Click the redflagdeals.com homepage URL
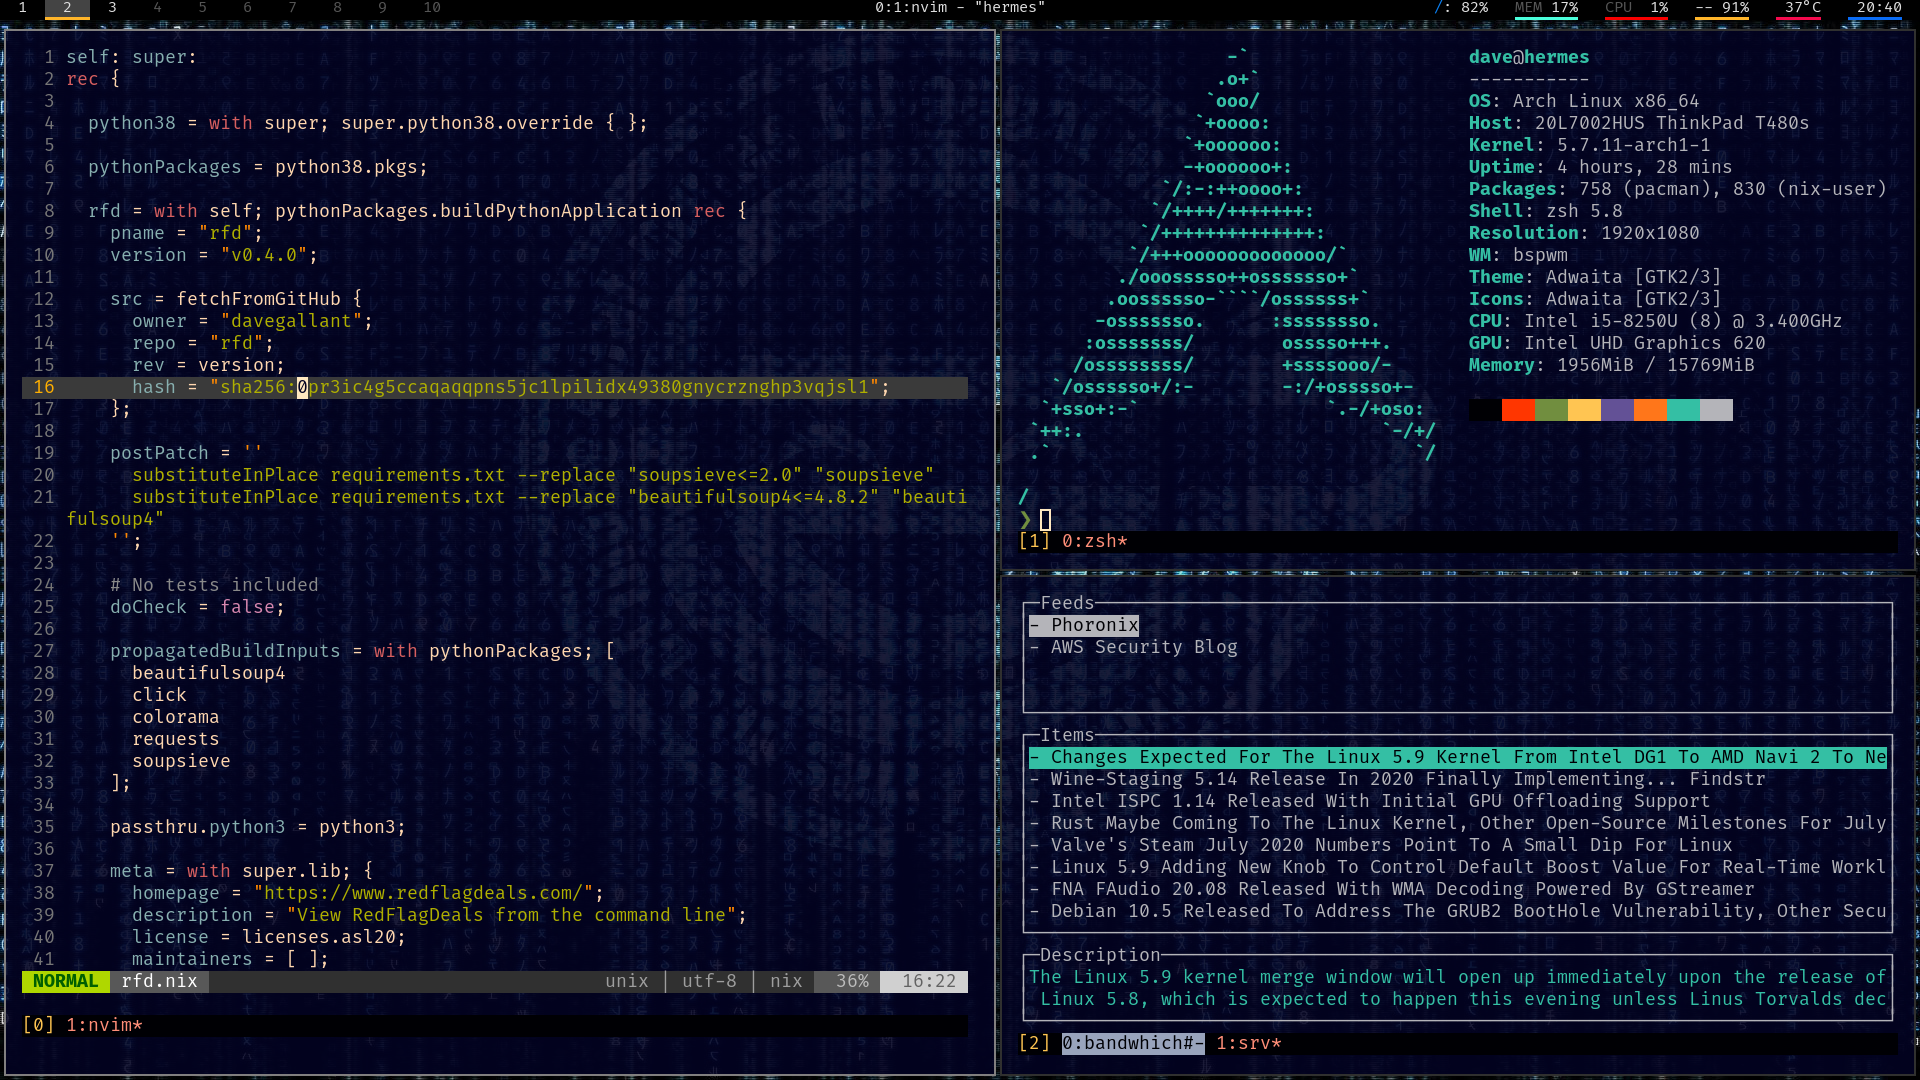The height and width of the screenshot is (1080, 1920). pos(423,893)
